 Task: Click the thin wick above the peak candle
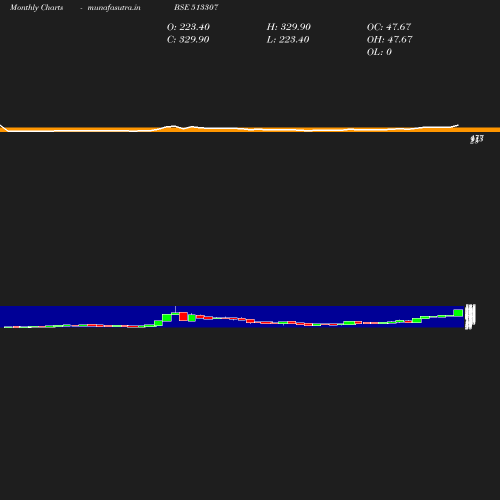tap(175, 309)
